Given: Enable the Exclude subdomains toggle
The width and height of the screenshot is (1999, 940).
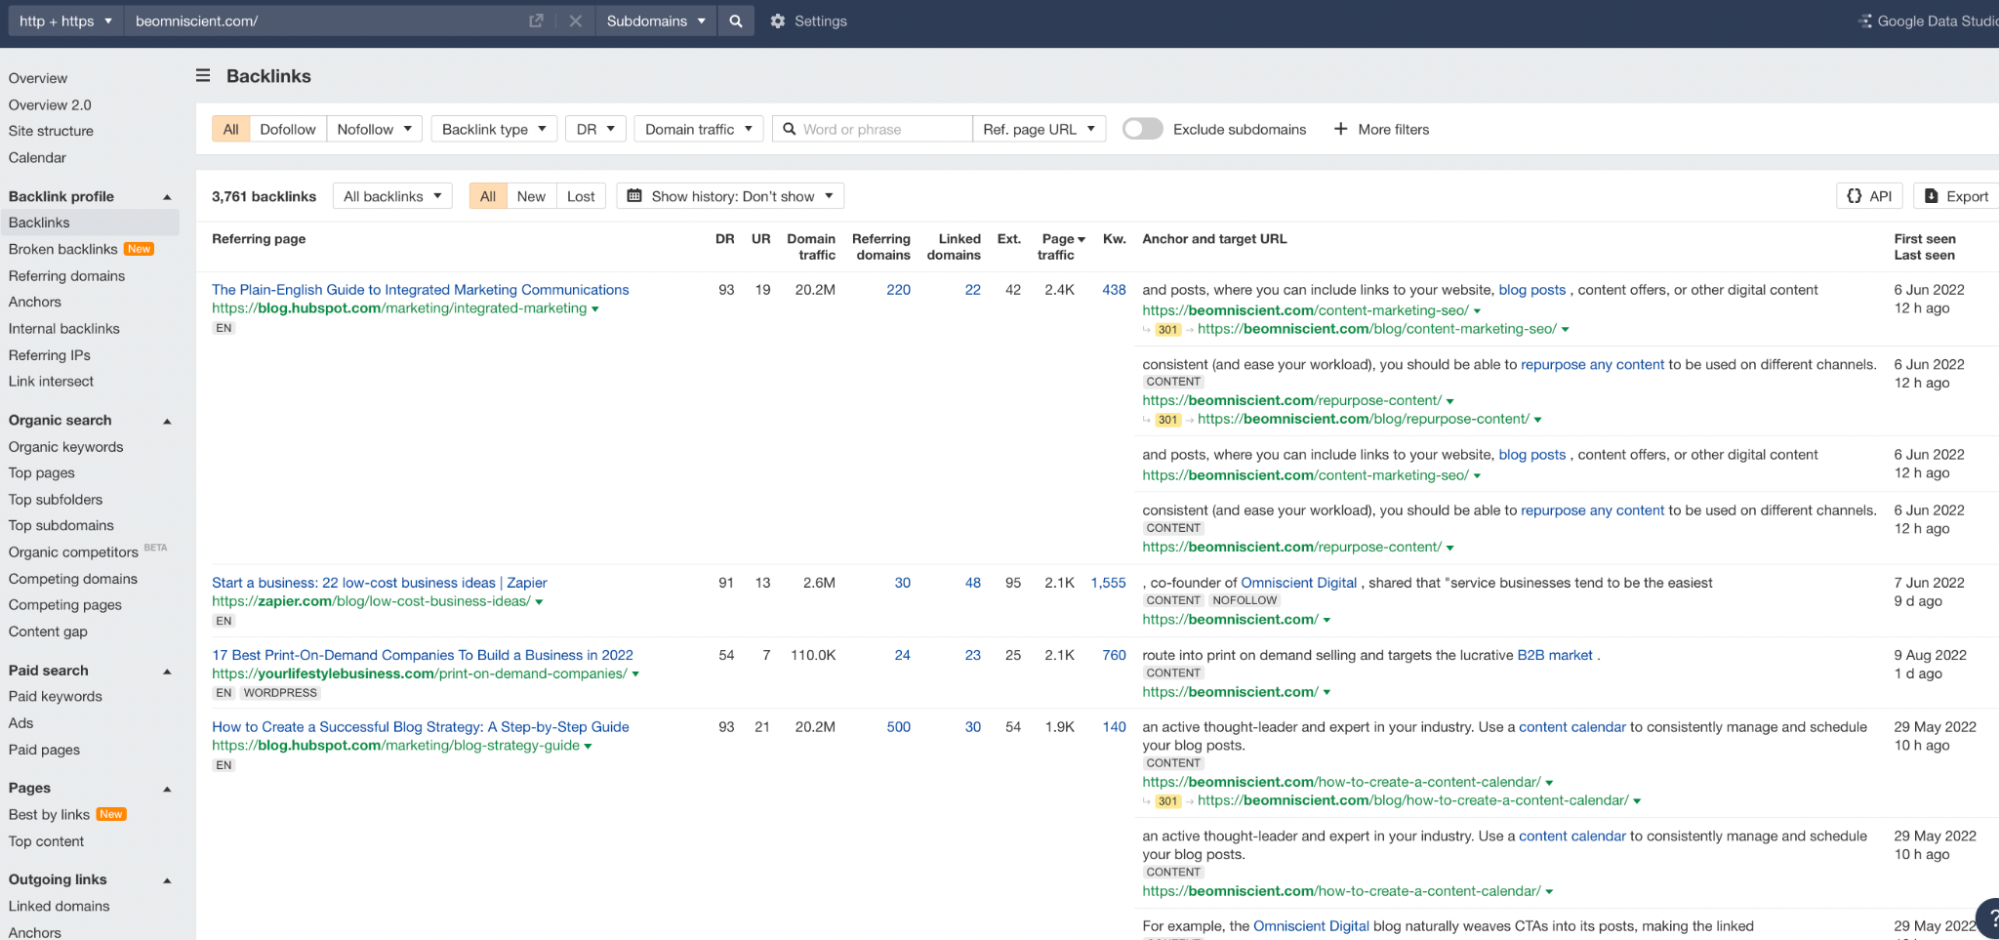Looking at the screenshot, I should pyautogui.click(x=1142, y=129).
